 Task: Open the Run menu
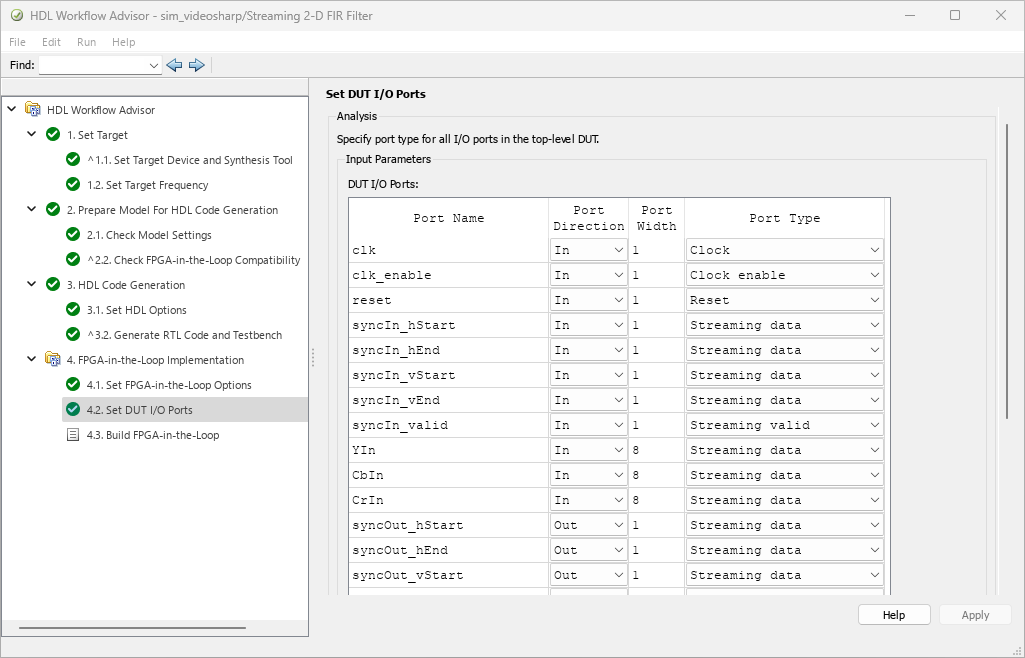pyautogui.click(x=86, y=42)
